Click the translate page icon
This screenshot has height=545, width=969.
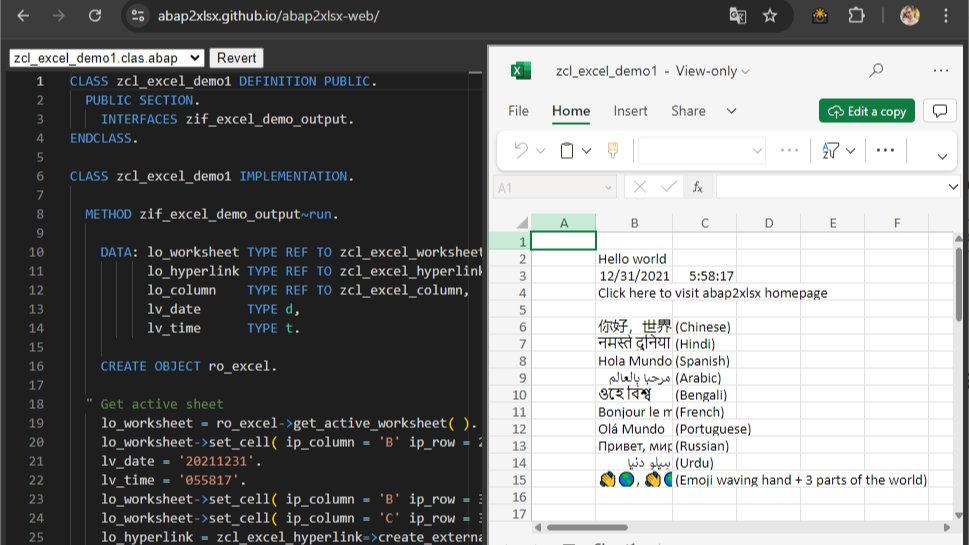tap(738, 15)
